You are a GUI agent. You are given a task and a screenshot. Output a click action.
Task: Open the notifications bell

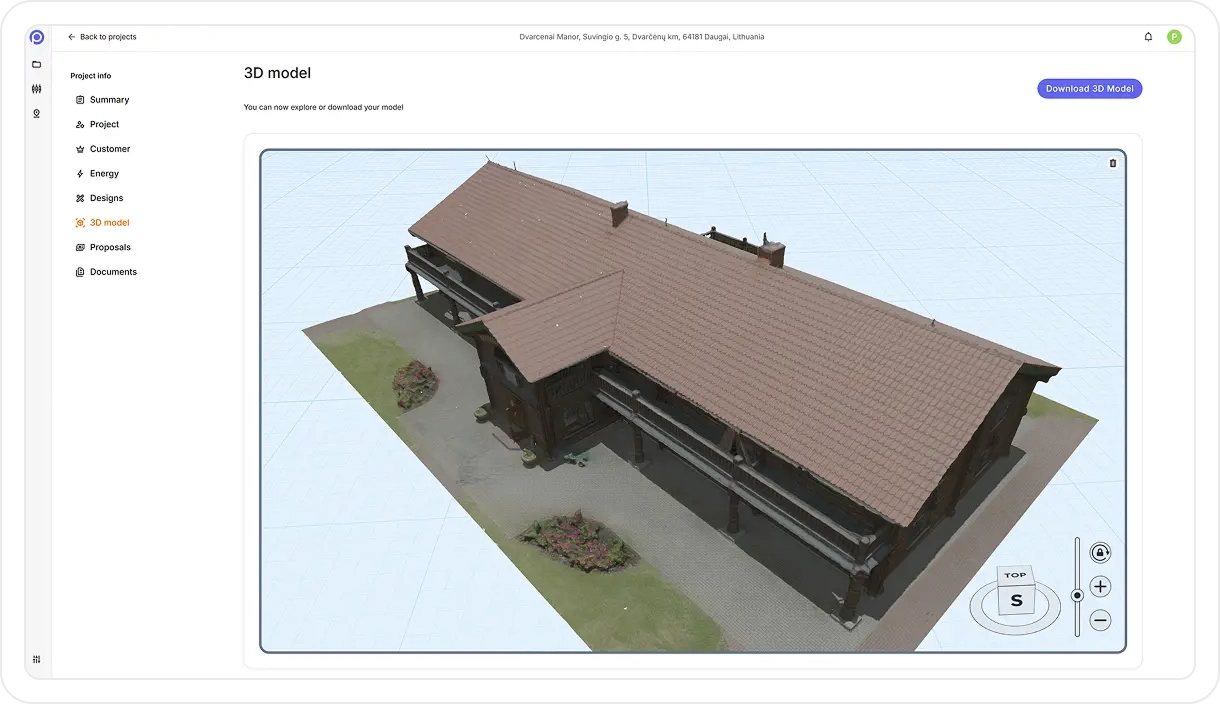pos(1148,37)
